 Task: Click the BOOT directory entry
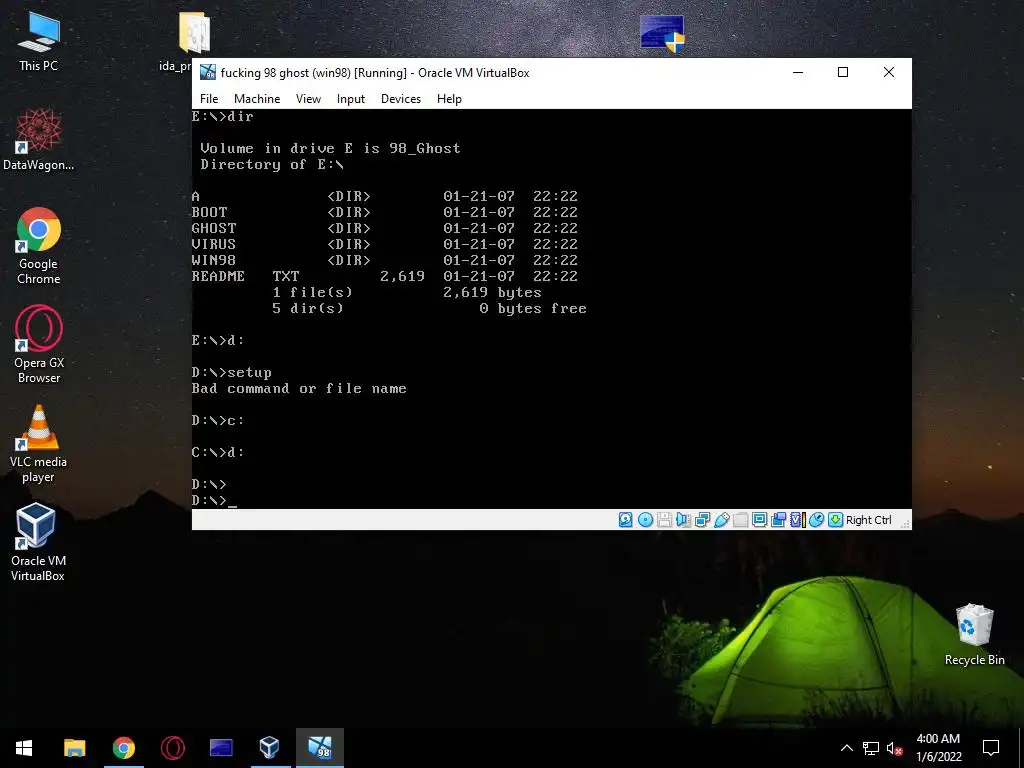[385, 212]
